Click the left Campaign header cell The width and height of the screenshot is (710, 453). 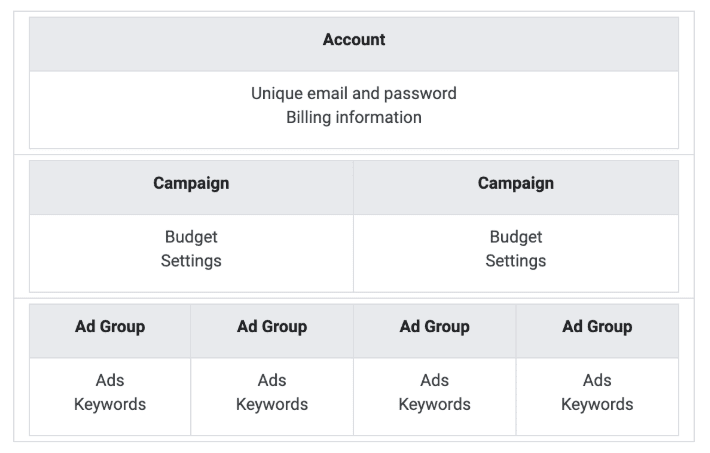click(x=191, y=184)
